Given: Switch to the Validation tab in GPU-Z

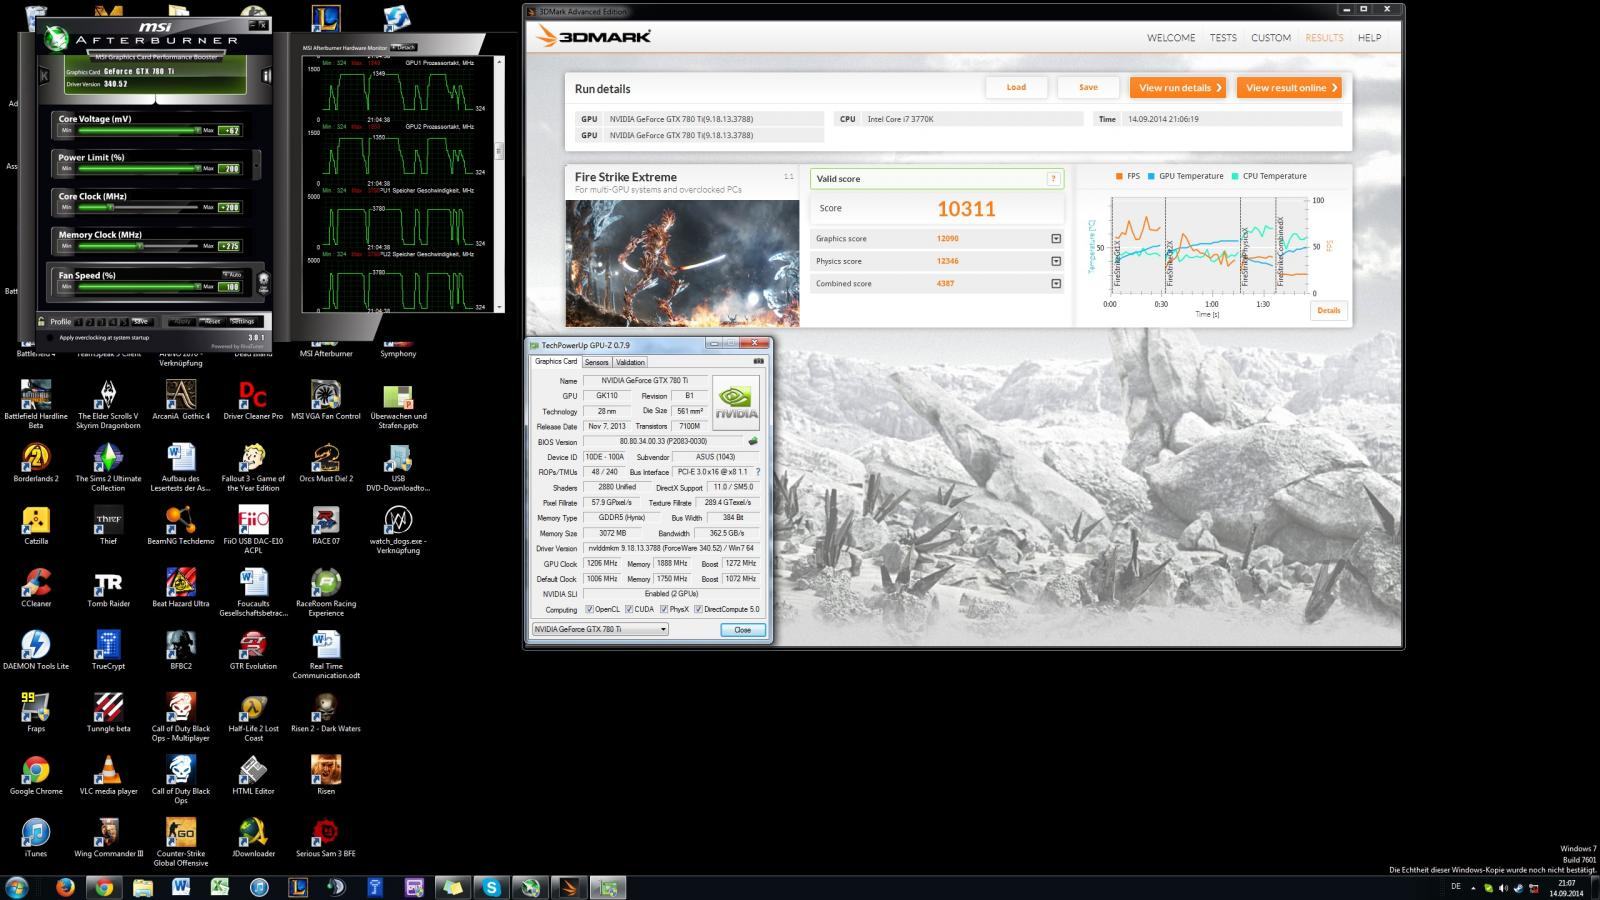Looking at the screenshot, I should point(630,362).
